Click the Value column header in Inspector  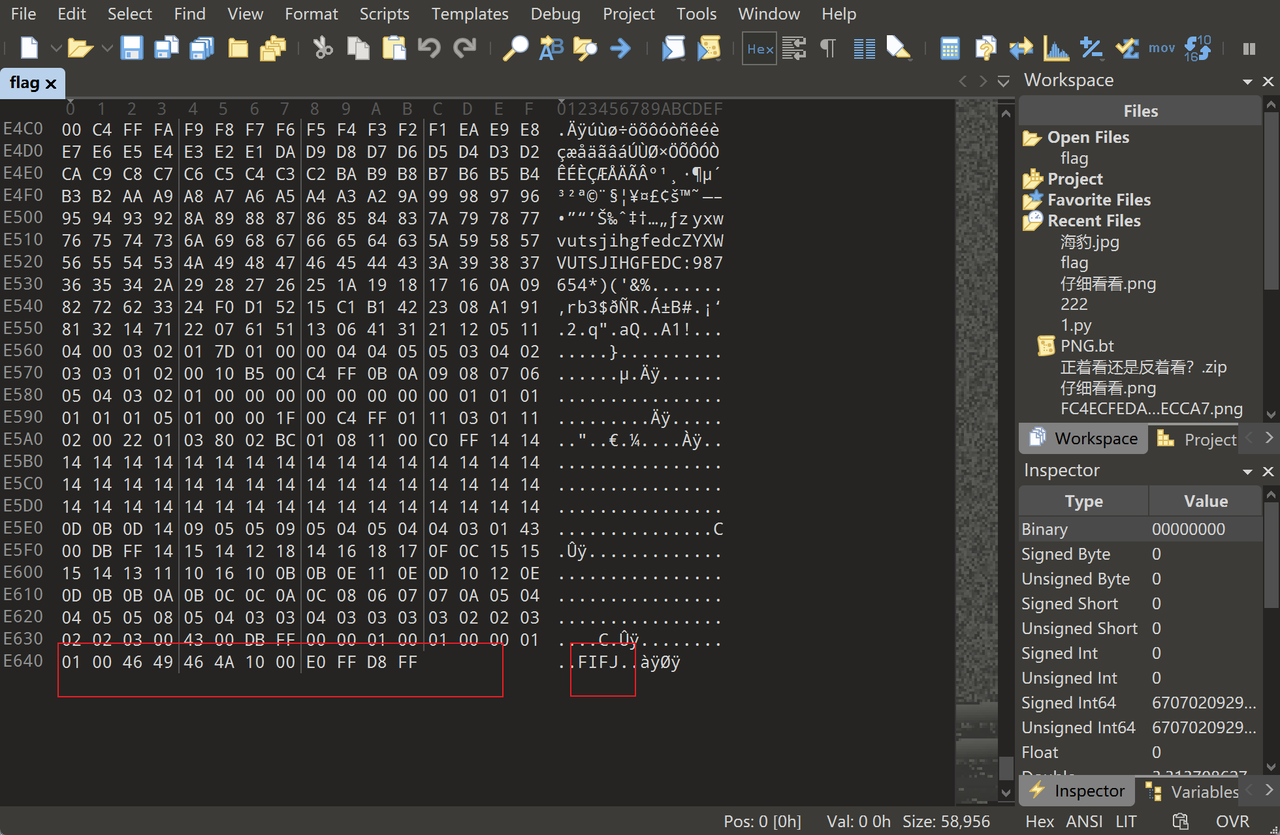click(1205, 501)
